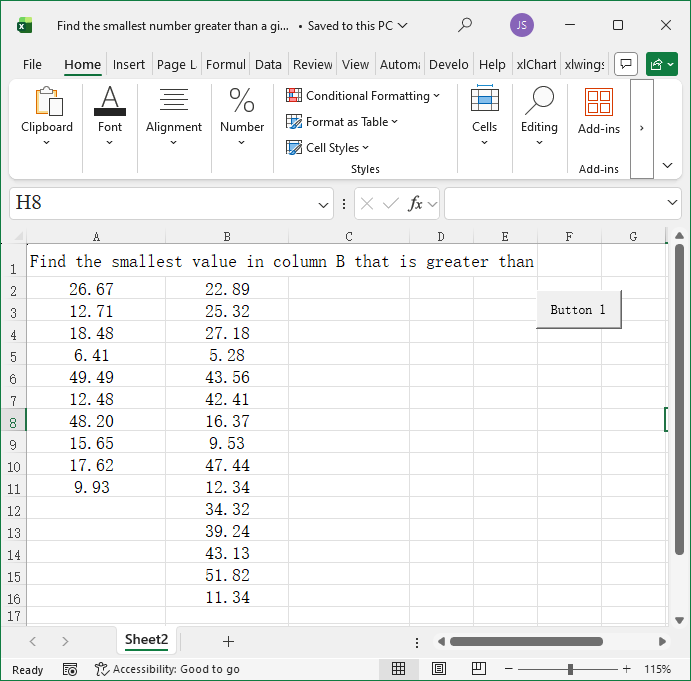The width and height of the screenshot is (691, 681).
Task: Click the Insert Function fx icon
Action: tap(415, 203)
